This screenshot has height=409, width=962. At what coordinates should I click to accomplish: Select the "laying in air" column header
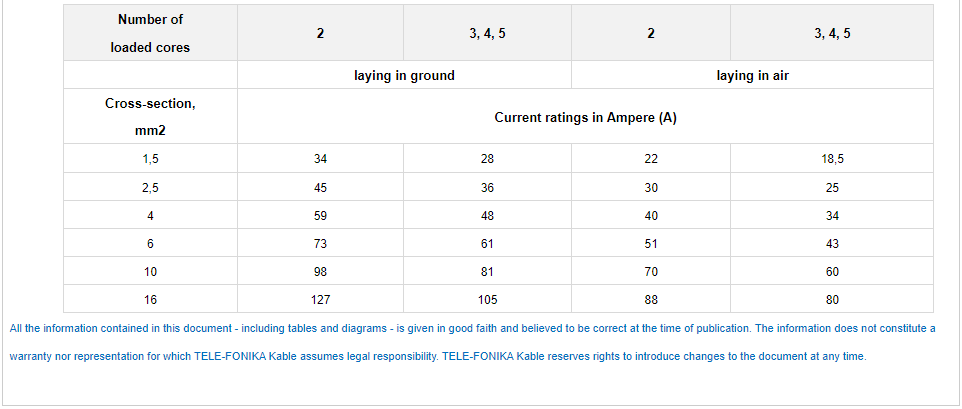click(752, 75)
